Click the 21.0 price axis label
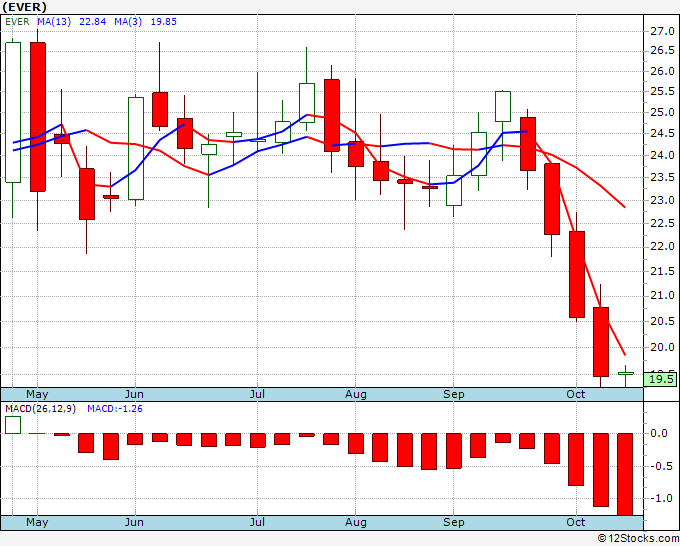This screenshot has width=680, height=546. click(x=662, y=296)
